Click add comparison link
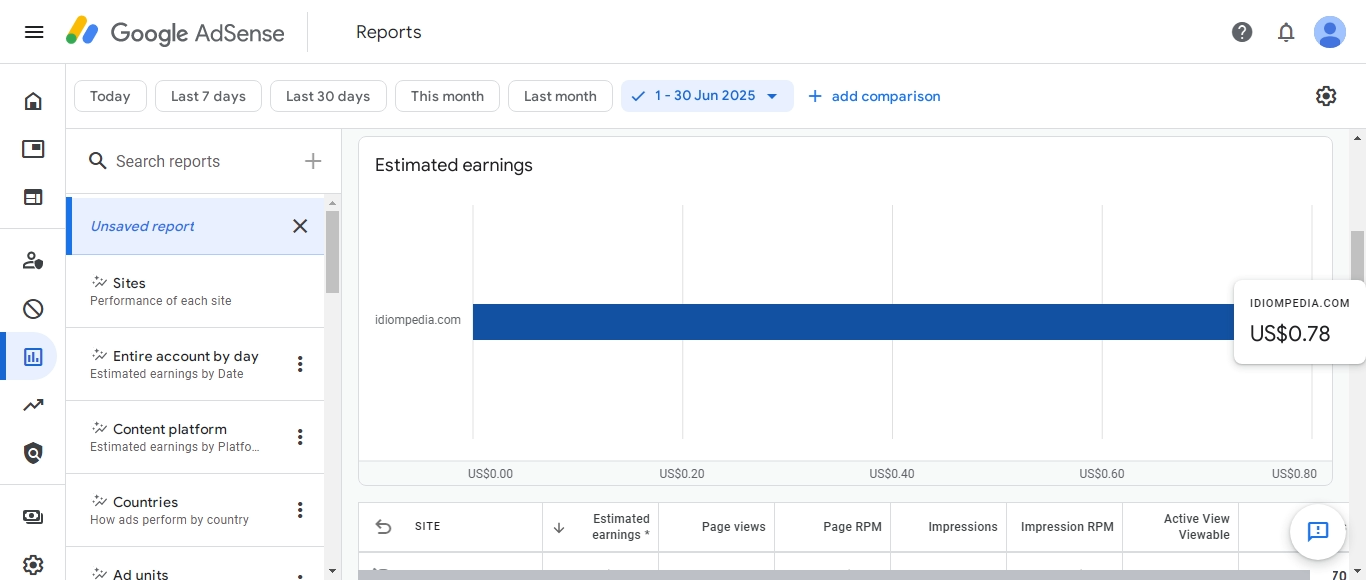This screenshot has width=1366, height=580. [x=874, y=96]
